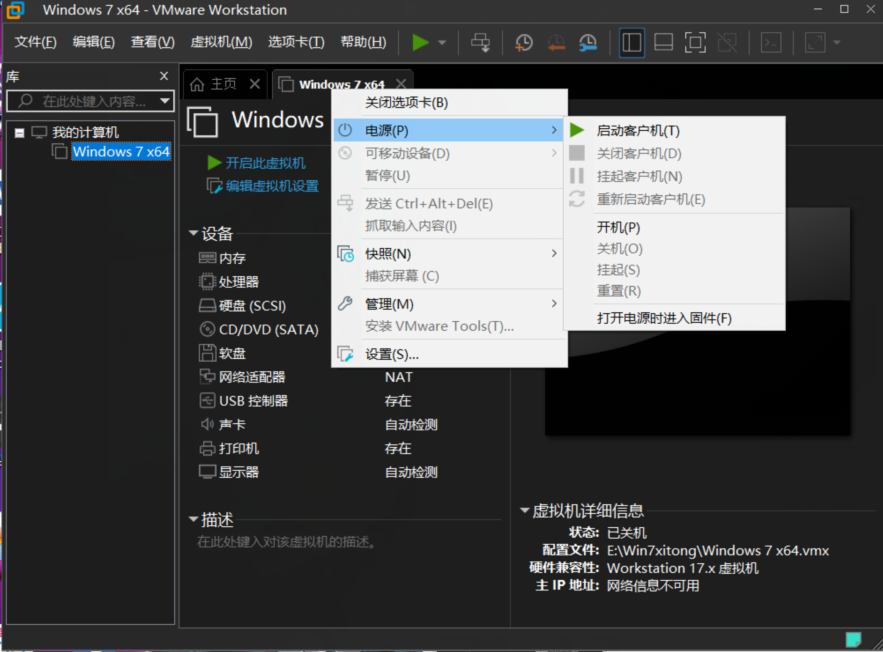
Task: Select the 处理器 device row
Action: pos(229,282)
